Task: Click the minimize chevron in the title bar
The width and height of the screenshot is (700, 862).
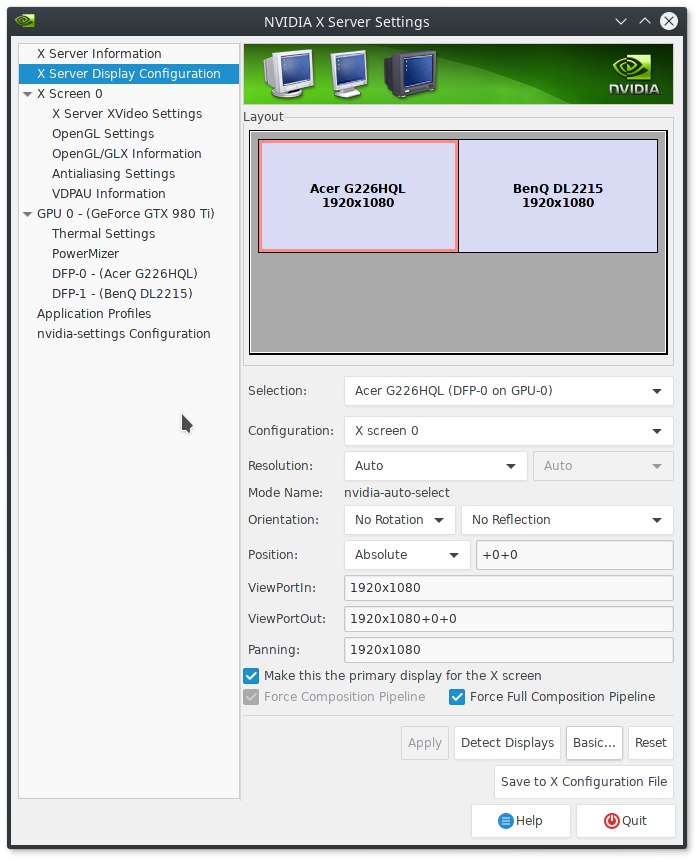Action: [x=621, y=21]
